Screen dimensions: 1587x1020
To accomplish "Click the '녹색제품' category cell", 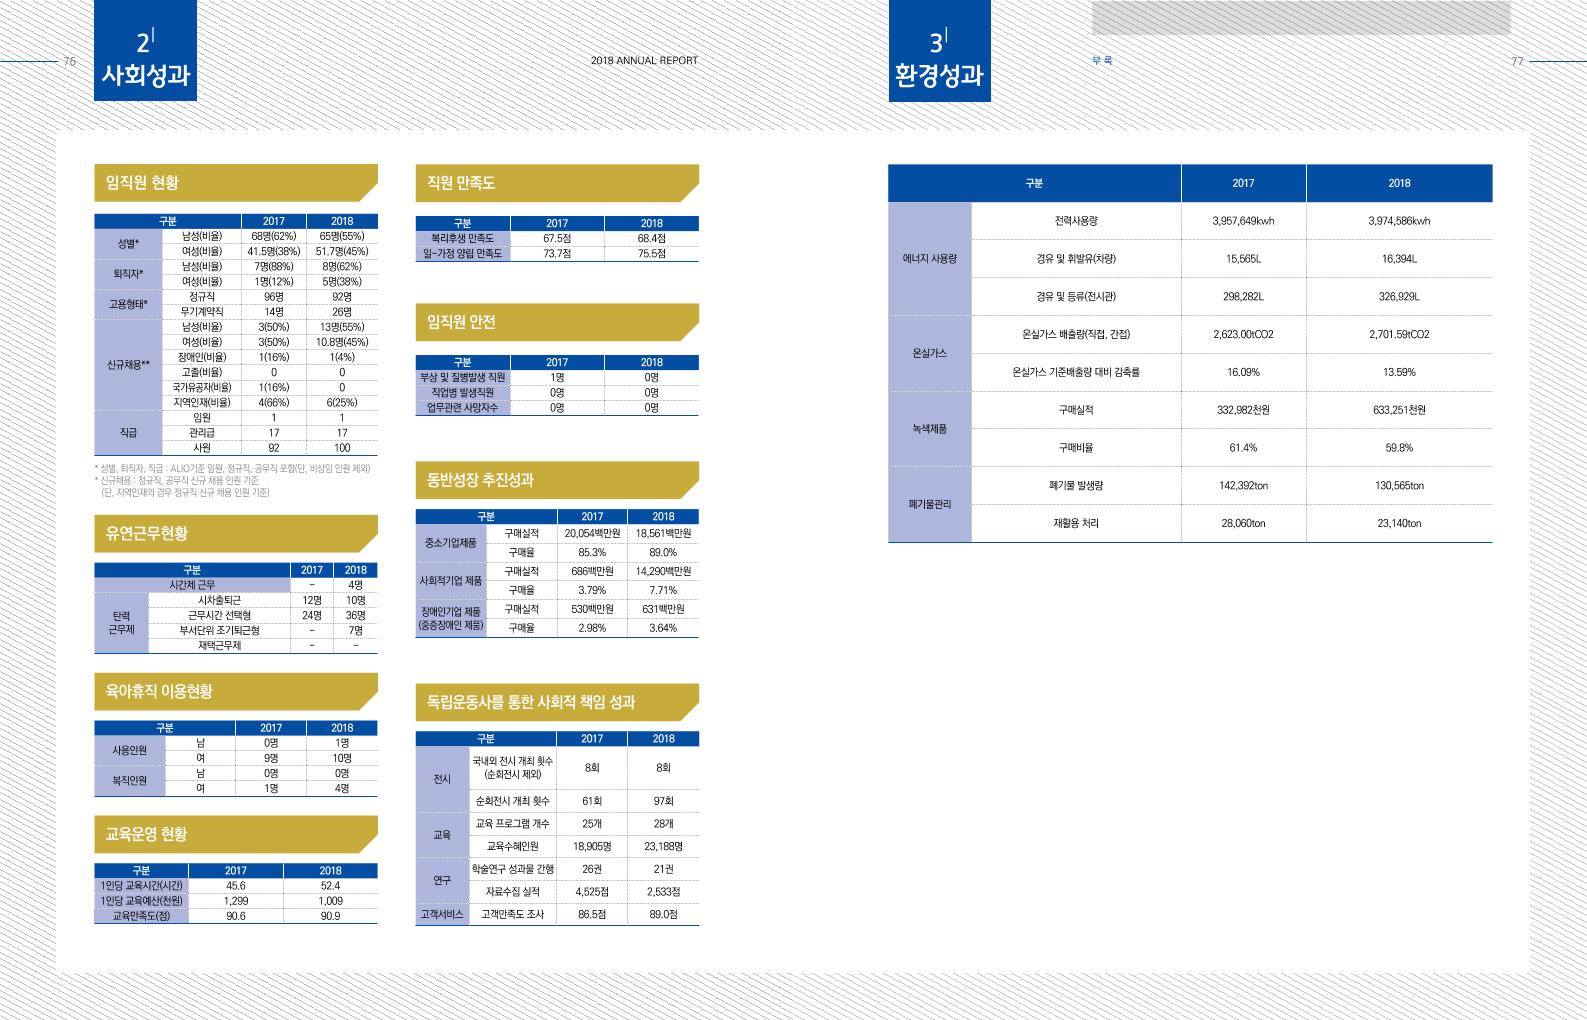I will (930, 429).
